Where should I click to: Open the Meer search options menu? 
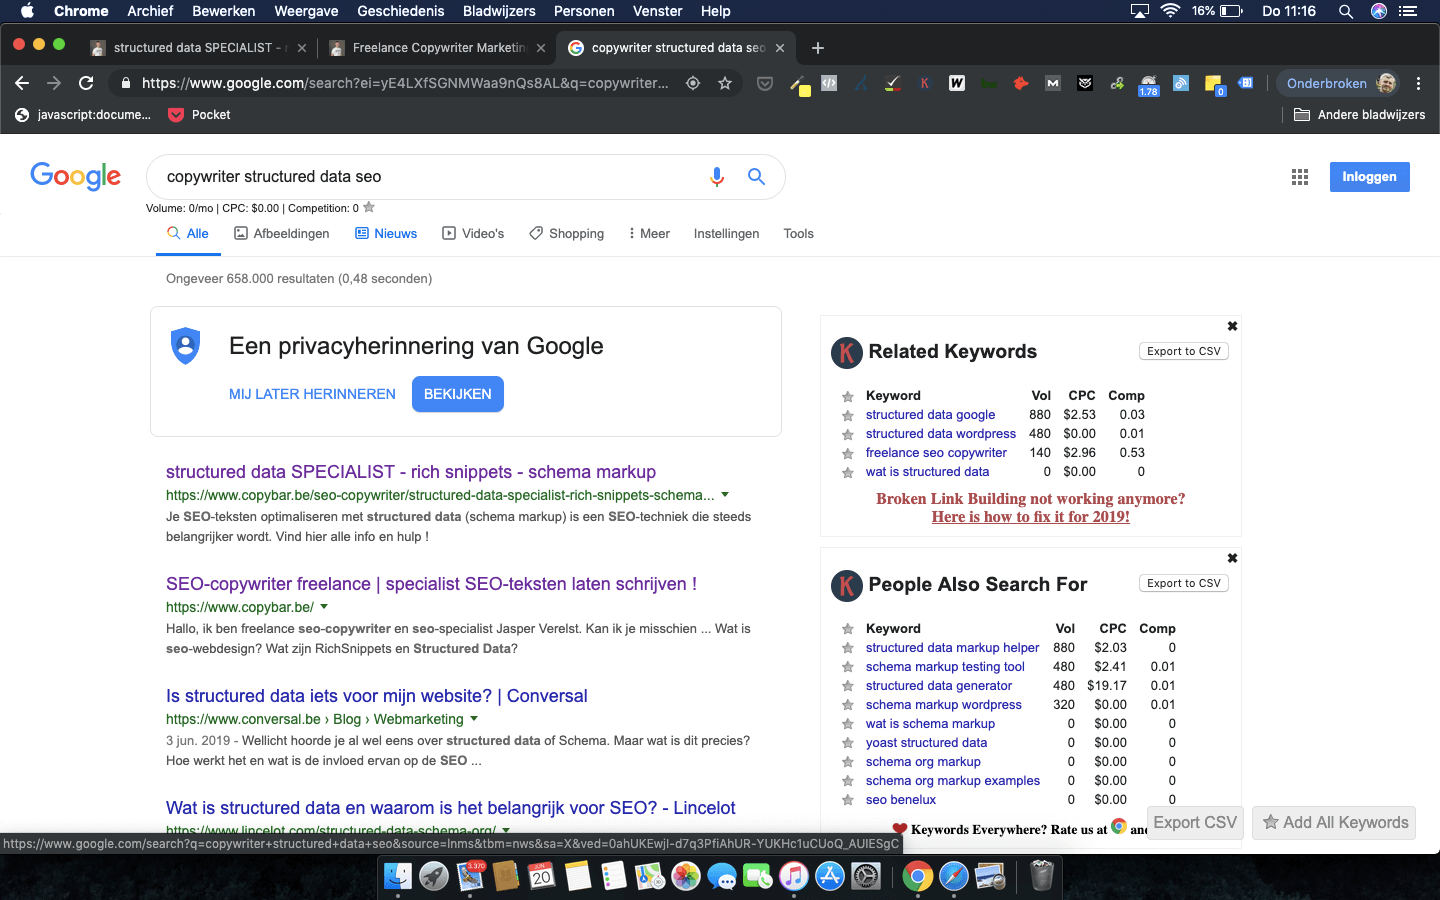649,233
